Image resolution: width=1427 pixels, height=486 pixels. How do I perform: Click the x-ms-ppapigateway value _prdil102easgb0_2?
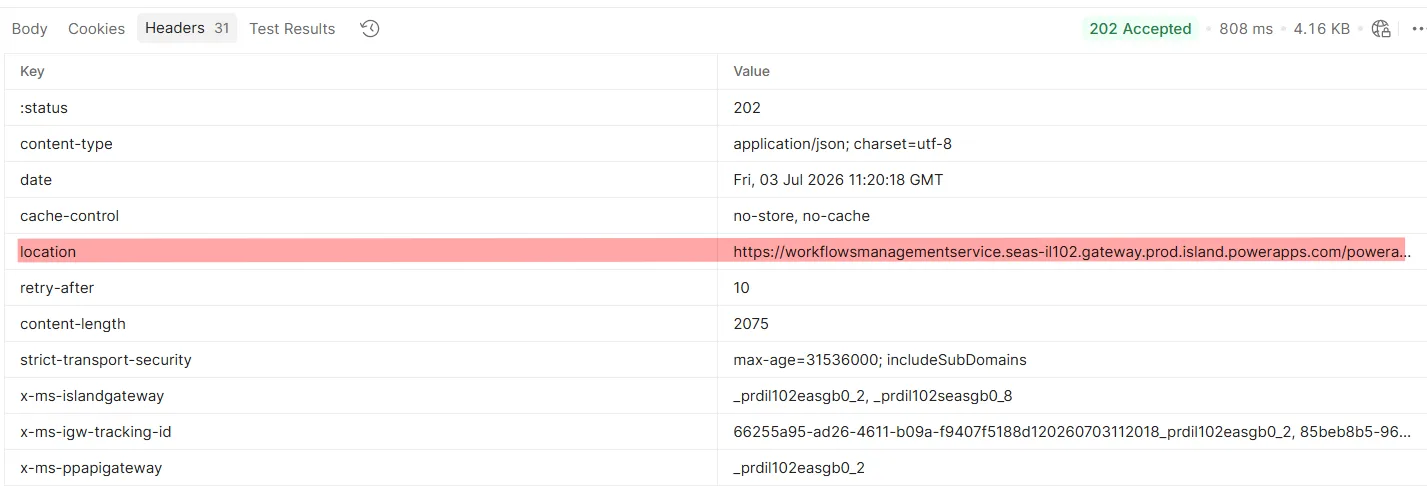799,468
